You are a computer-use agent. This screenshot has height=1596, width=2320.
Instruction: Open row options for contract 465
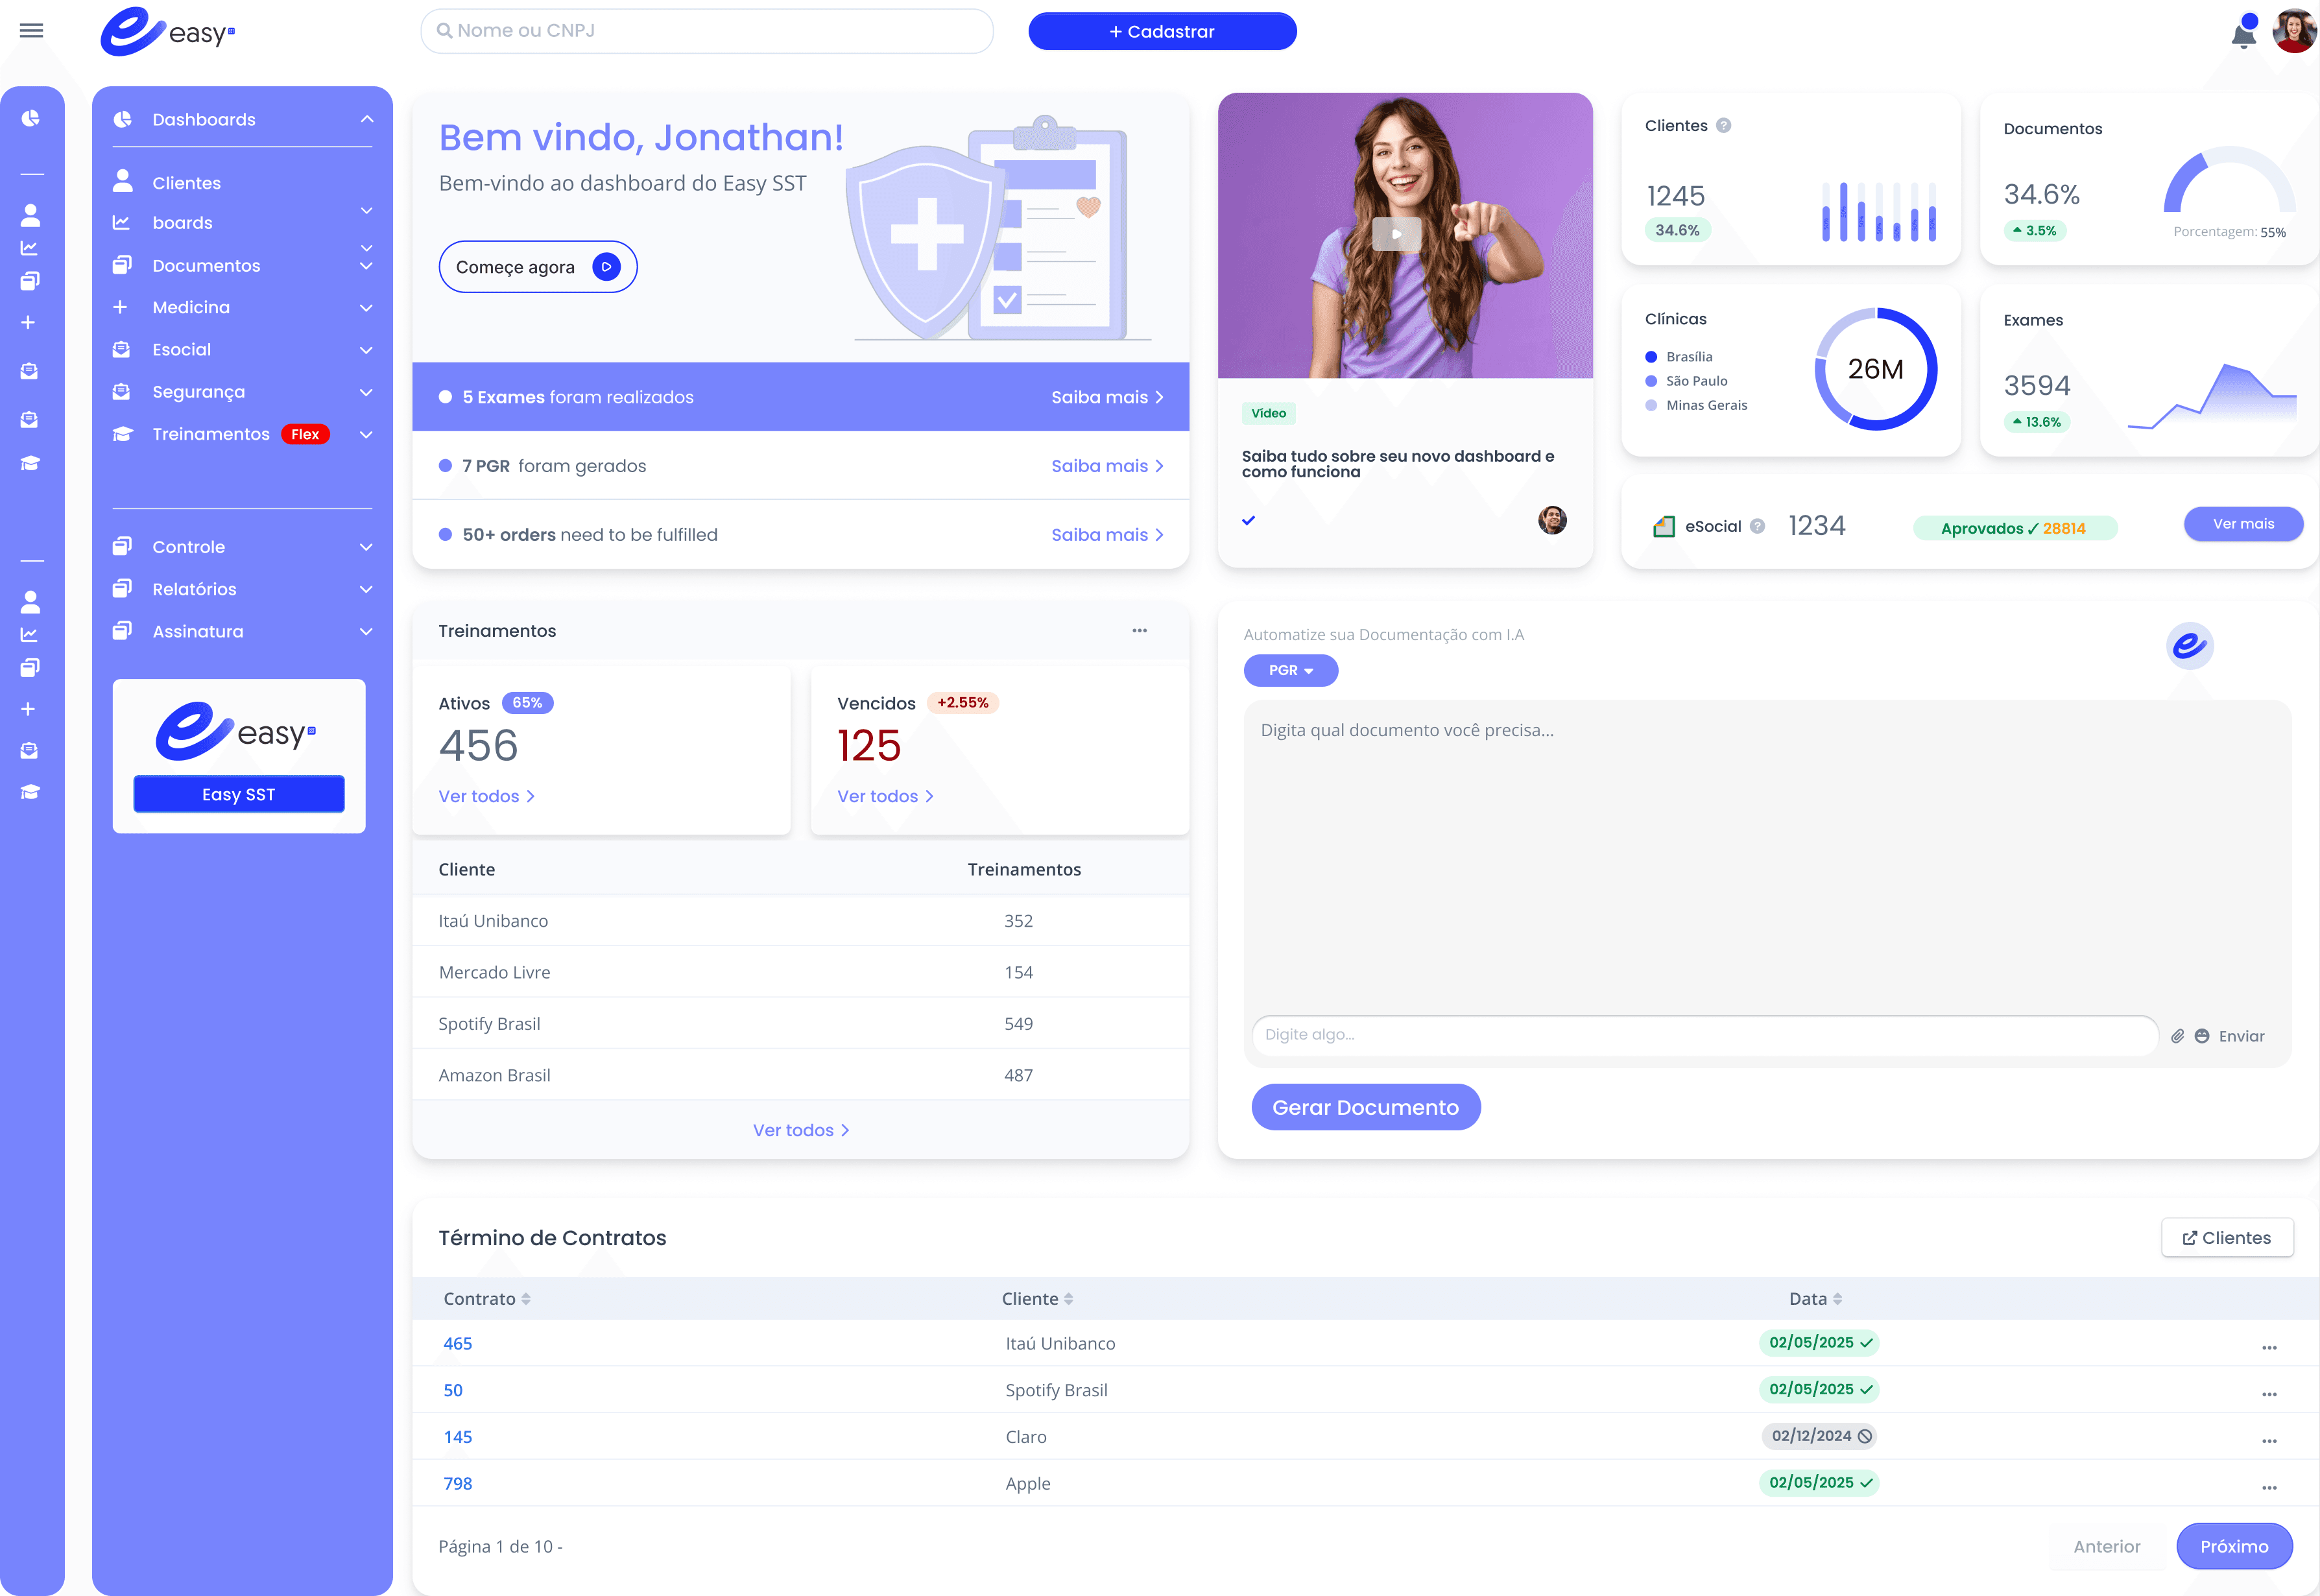[x=2269, y=1347]
